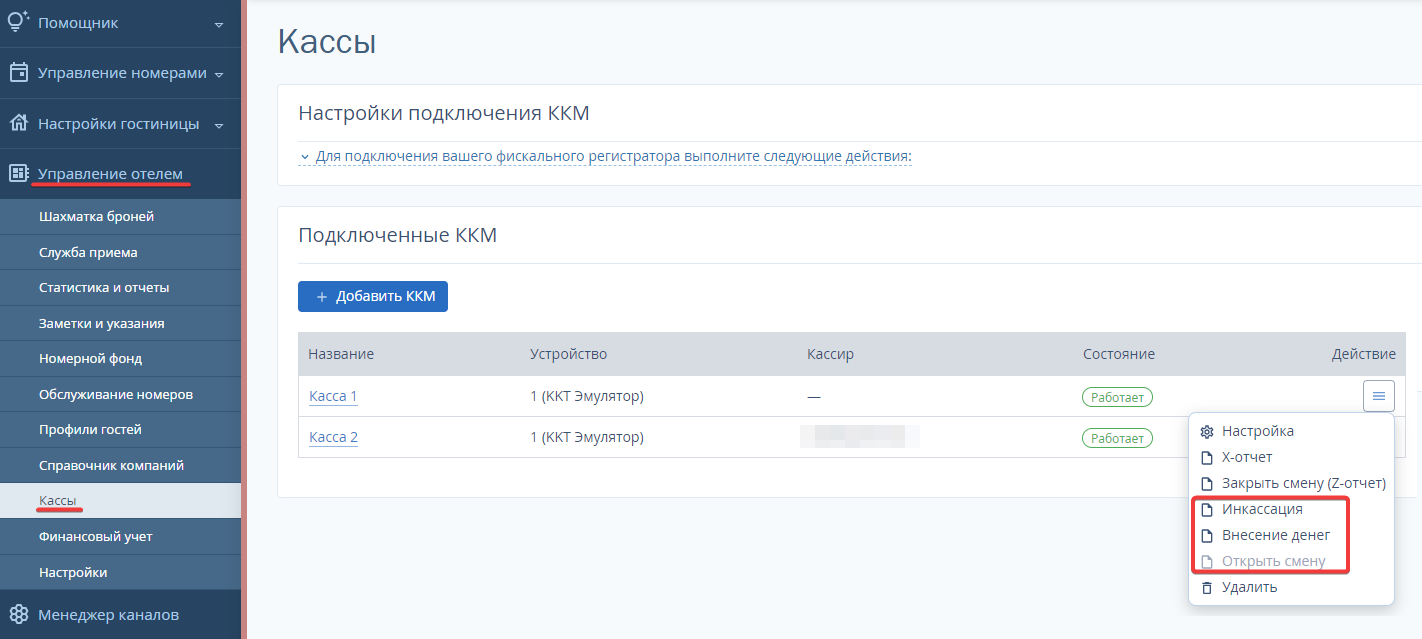Expand the Настройки гостиницы arrow
The image size is (1422, 639).
click(219, 125)
